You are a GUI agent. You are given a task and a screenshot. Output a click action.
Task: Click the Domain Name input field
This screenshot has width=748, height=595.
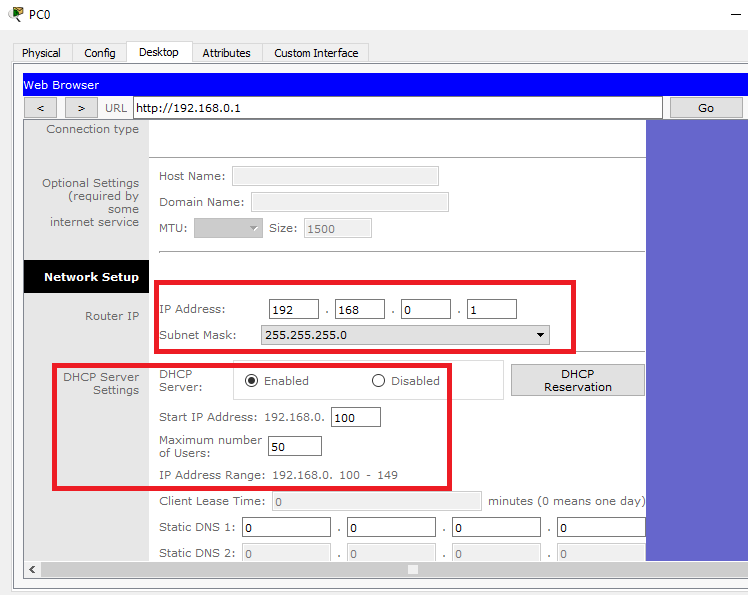[x=350, y=202]
